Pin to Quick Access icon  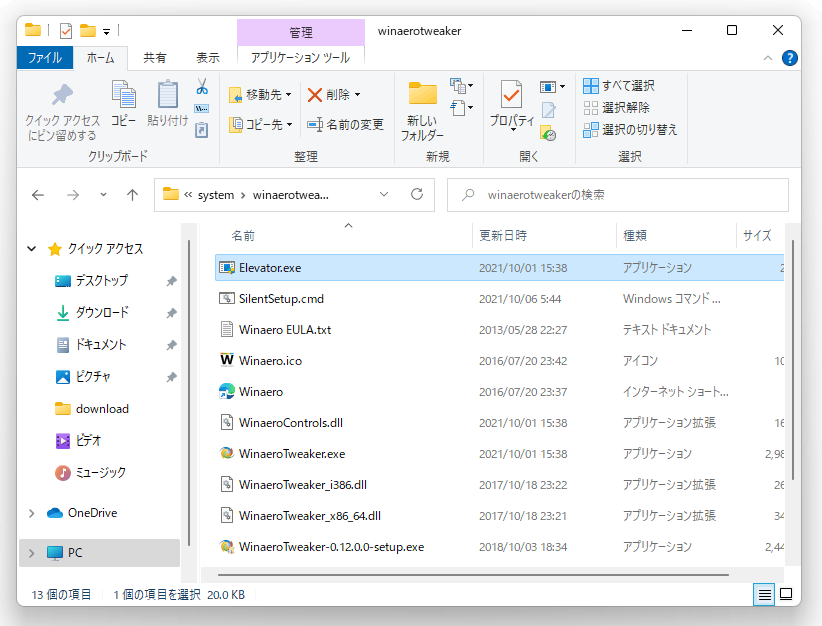[x=62, y=95]
